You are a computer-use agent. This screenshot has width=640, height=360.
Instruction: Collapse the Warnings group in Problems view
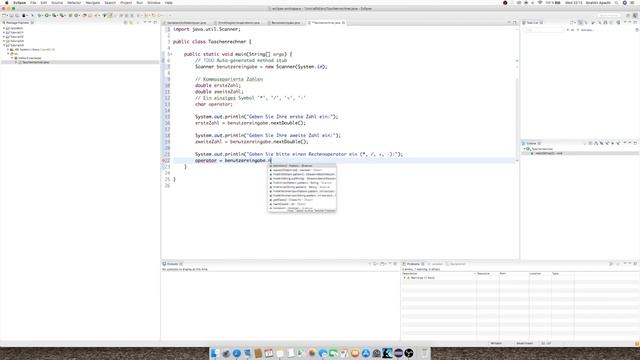tap(404, 278)
